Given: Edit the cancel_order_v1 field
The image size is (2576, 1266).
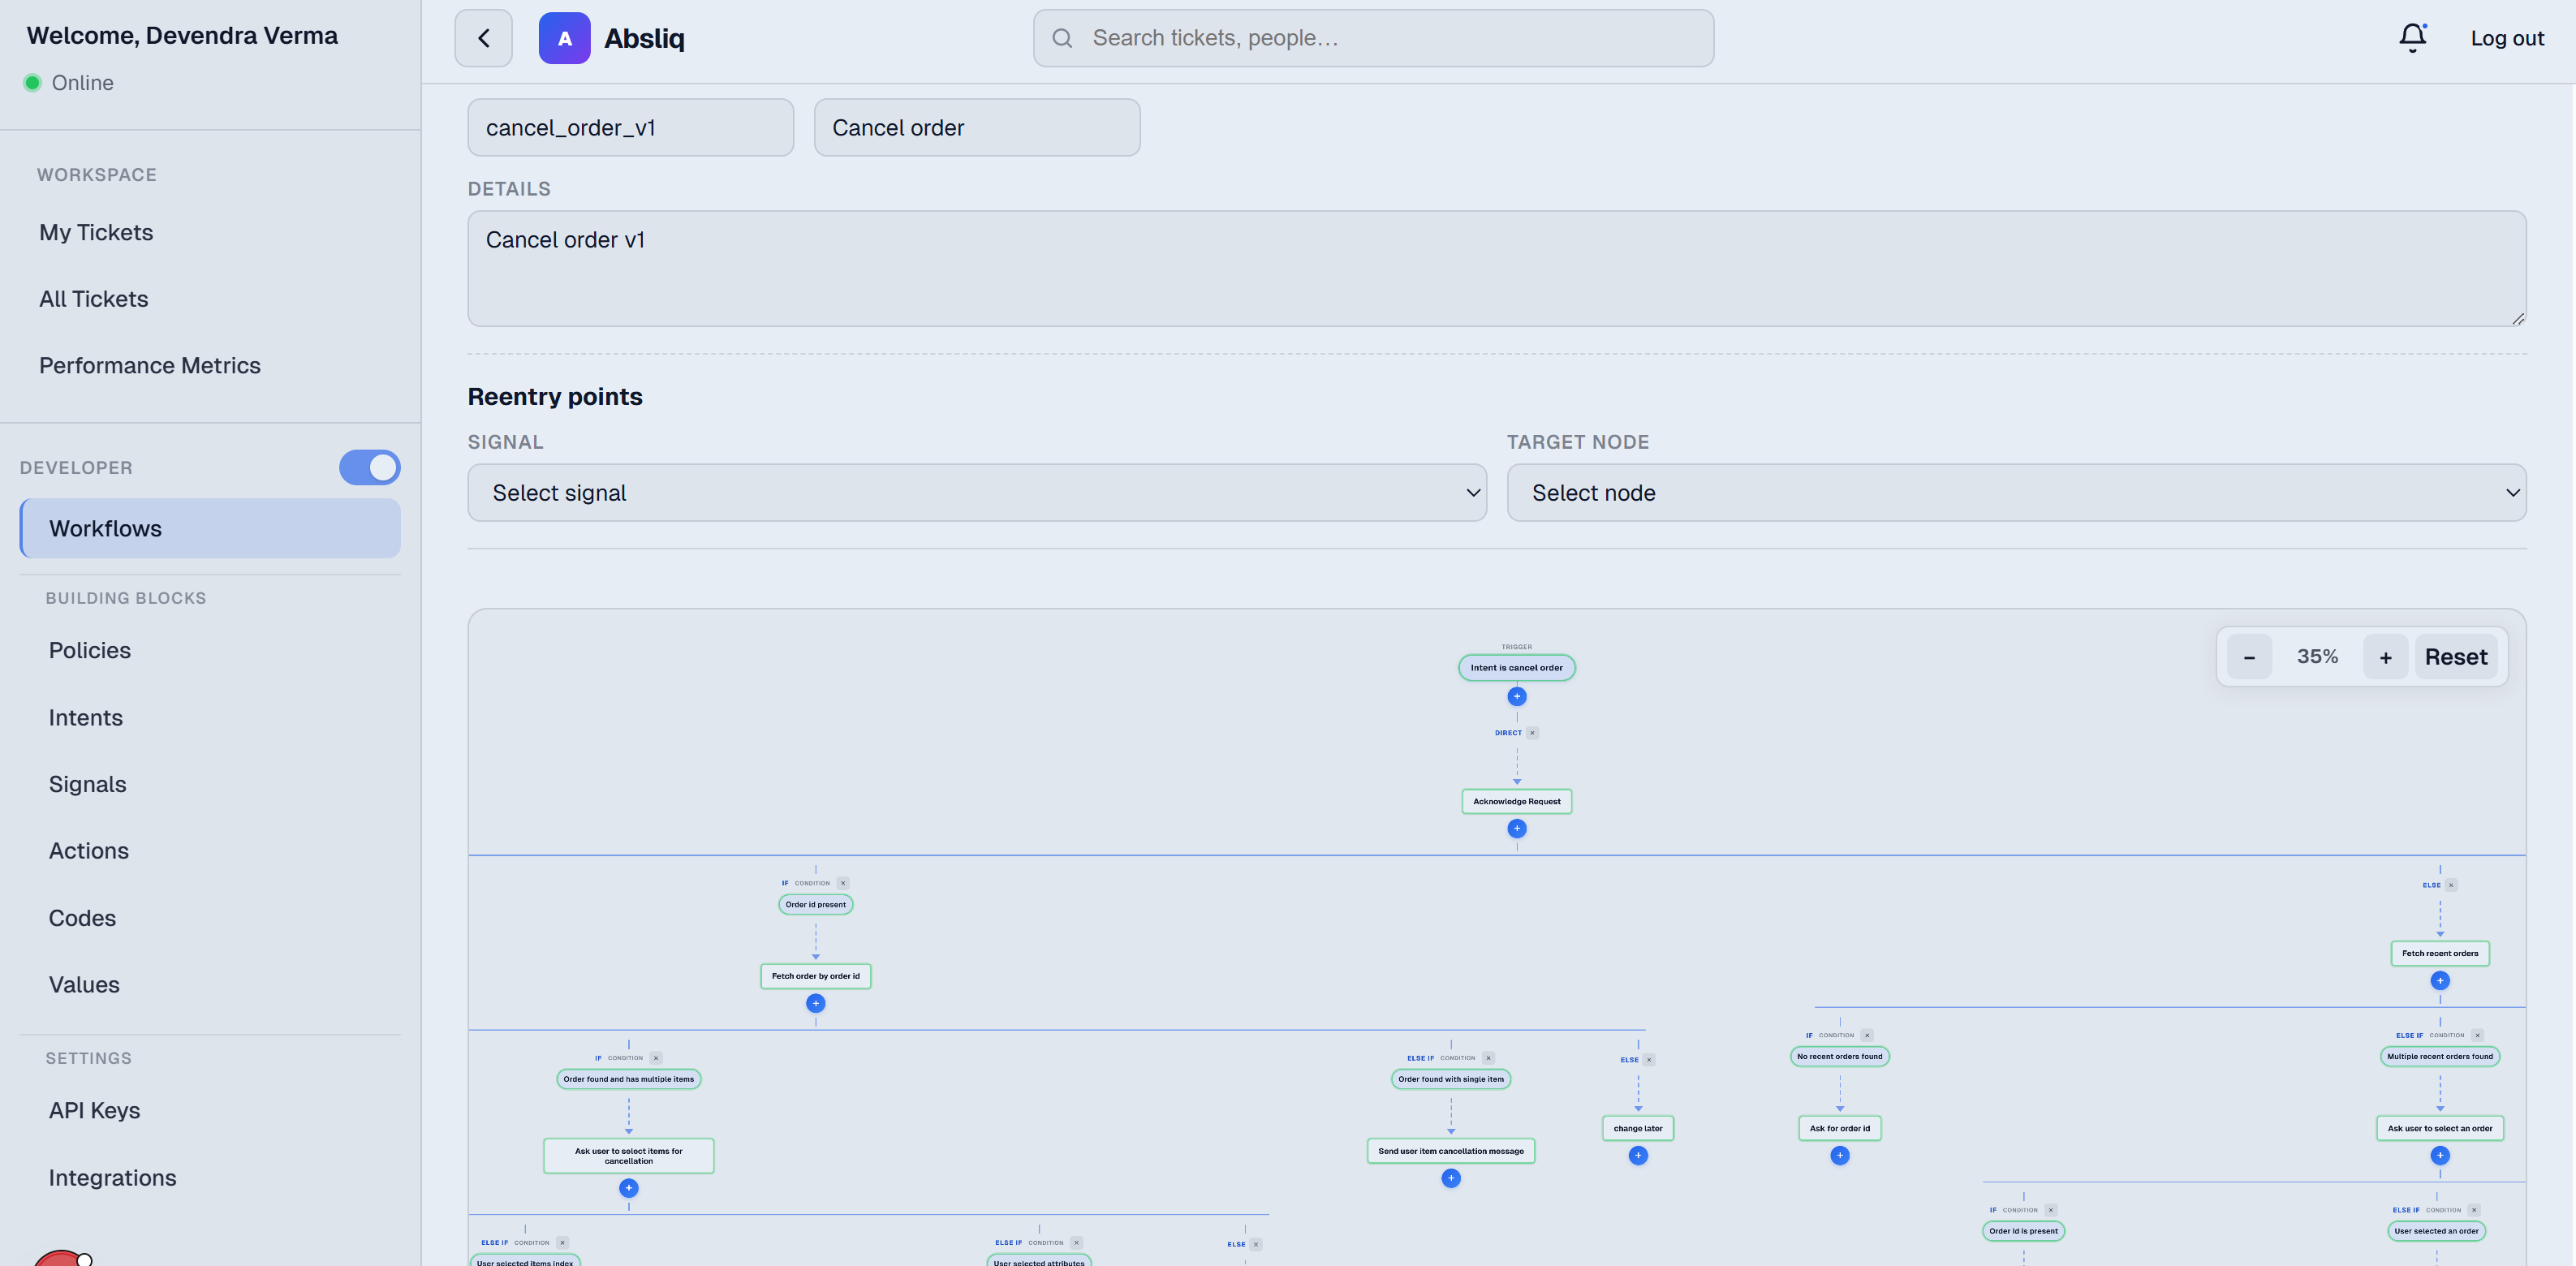Looking at the screenshot, I should pos(630,127).
